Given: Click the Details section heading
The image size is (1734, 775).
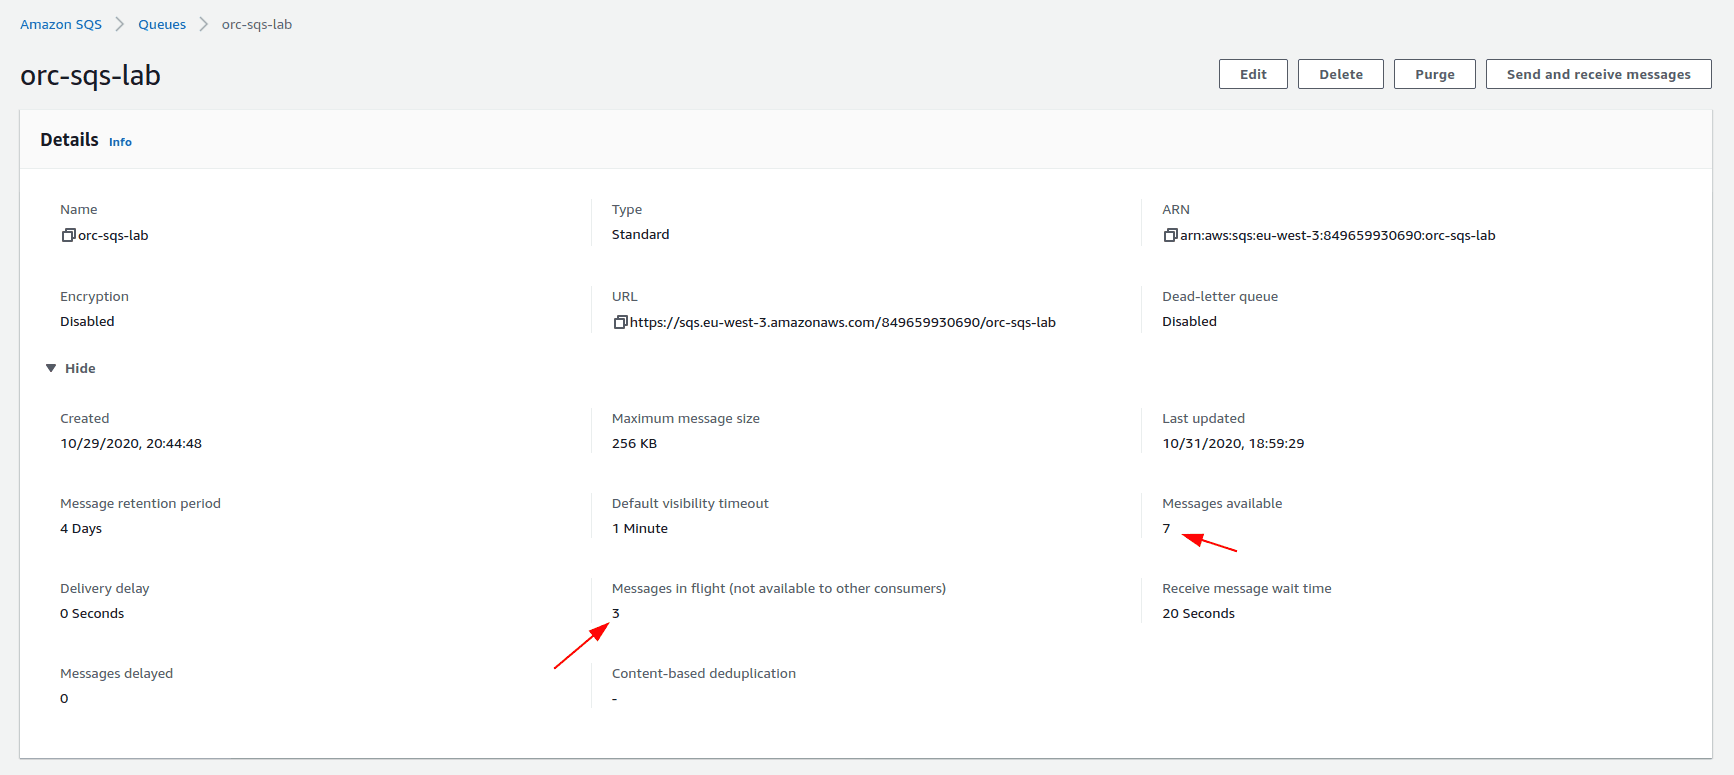Looking at the screenshot, I should click(x=69, y=140).
